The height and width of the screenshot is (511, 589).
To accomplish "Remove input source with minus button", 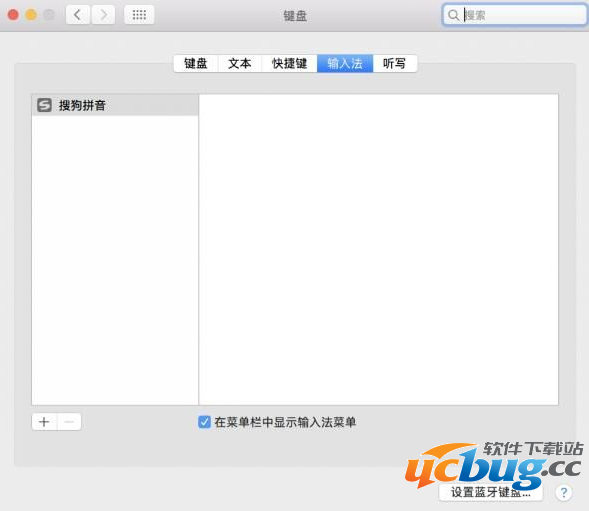I will [69, 422].
